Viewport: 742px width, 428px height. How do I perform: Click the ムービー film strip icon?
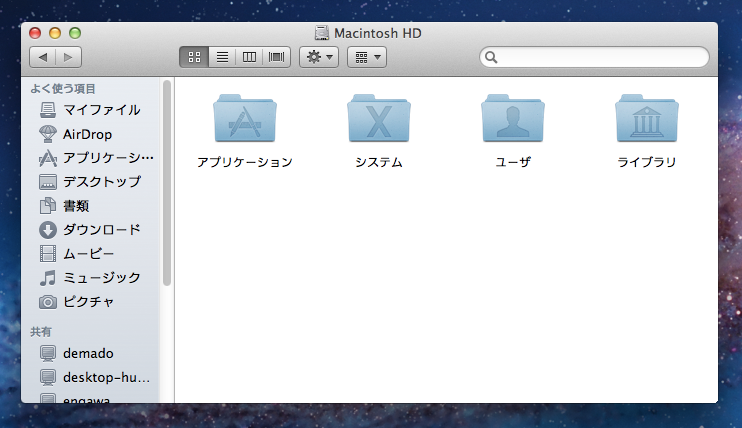[48, 254]
